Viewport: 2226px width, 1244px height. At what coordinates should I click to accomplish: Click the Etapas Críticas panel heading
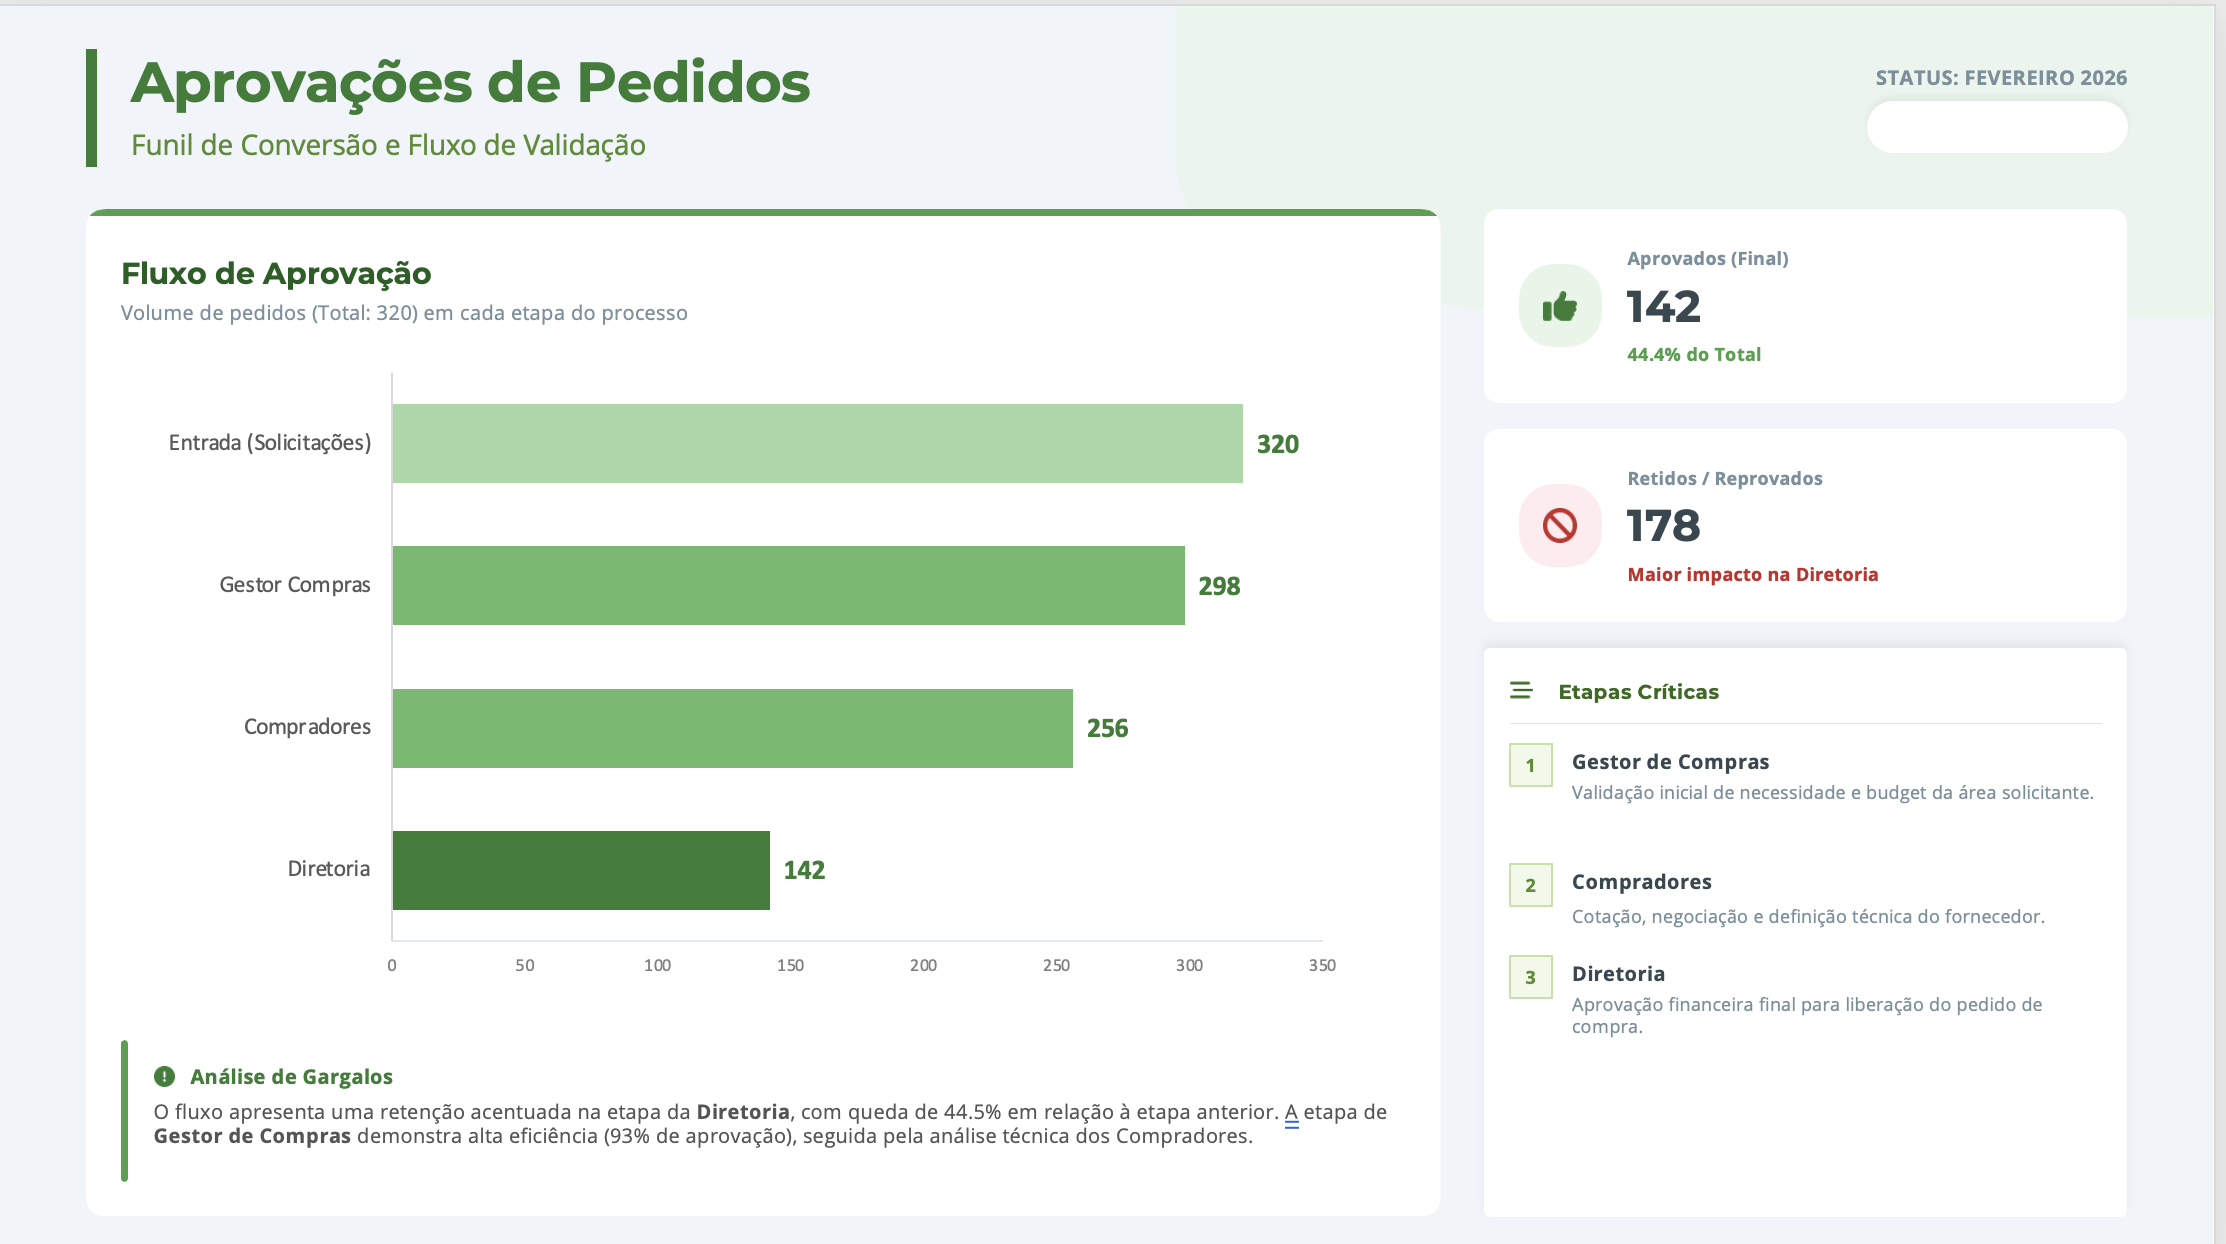(1638, 691)
